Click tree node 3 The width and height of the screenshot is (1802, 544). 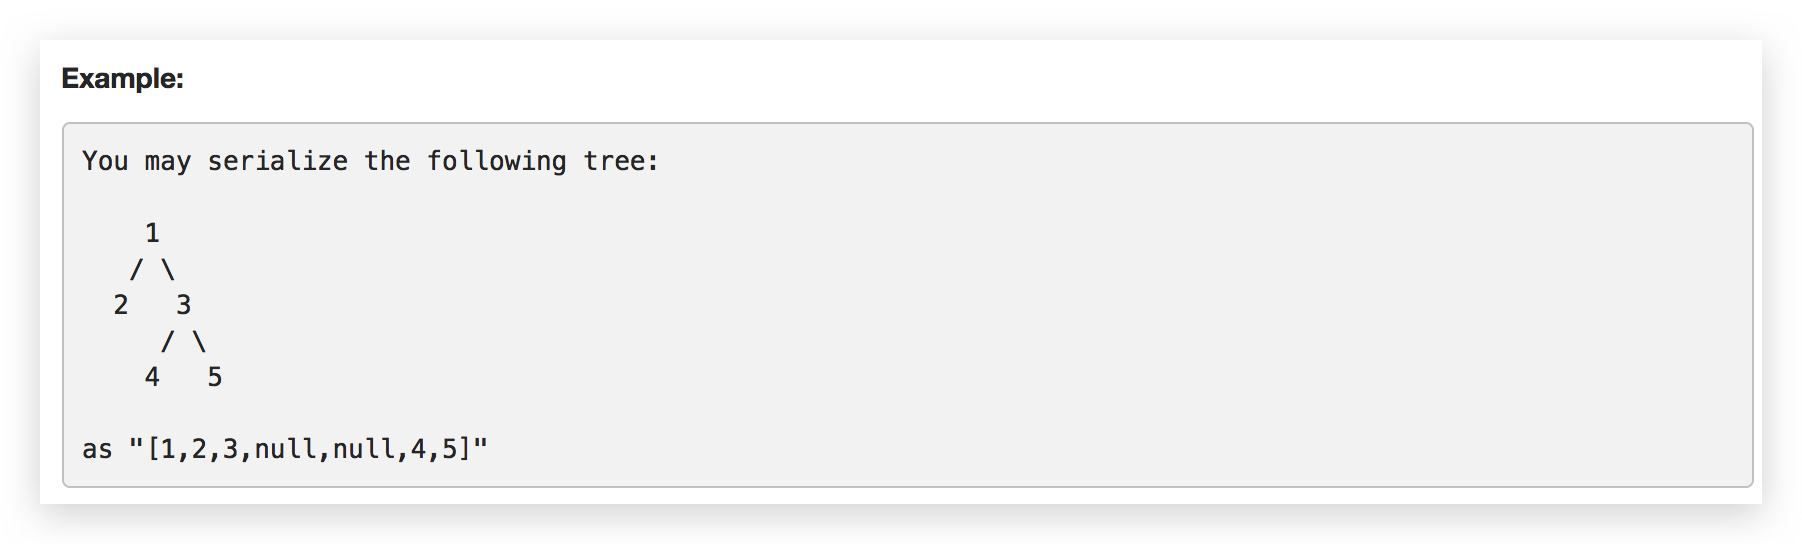(x=183, y=305)
